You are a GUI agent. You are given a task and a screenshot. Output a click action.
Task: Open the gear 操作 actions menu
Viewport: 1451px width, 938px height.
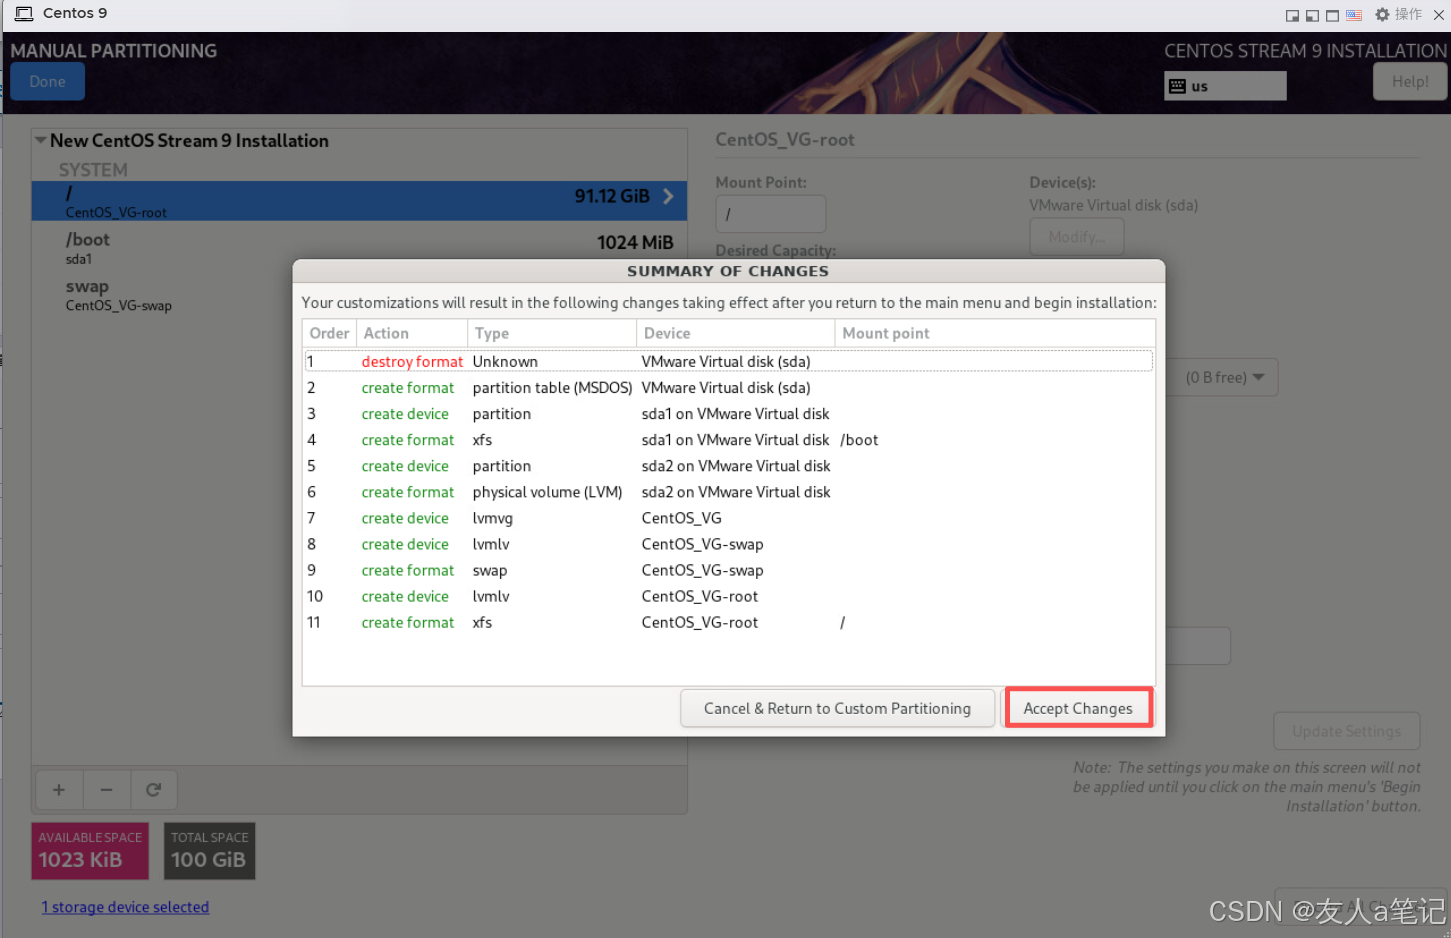pyautogui.click(x=1398, y=14)
